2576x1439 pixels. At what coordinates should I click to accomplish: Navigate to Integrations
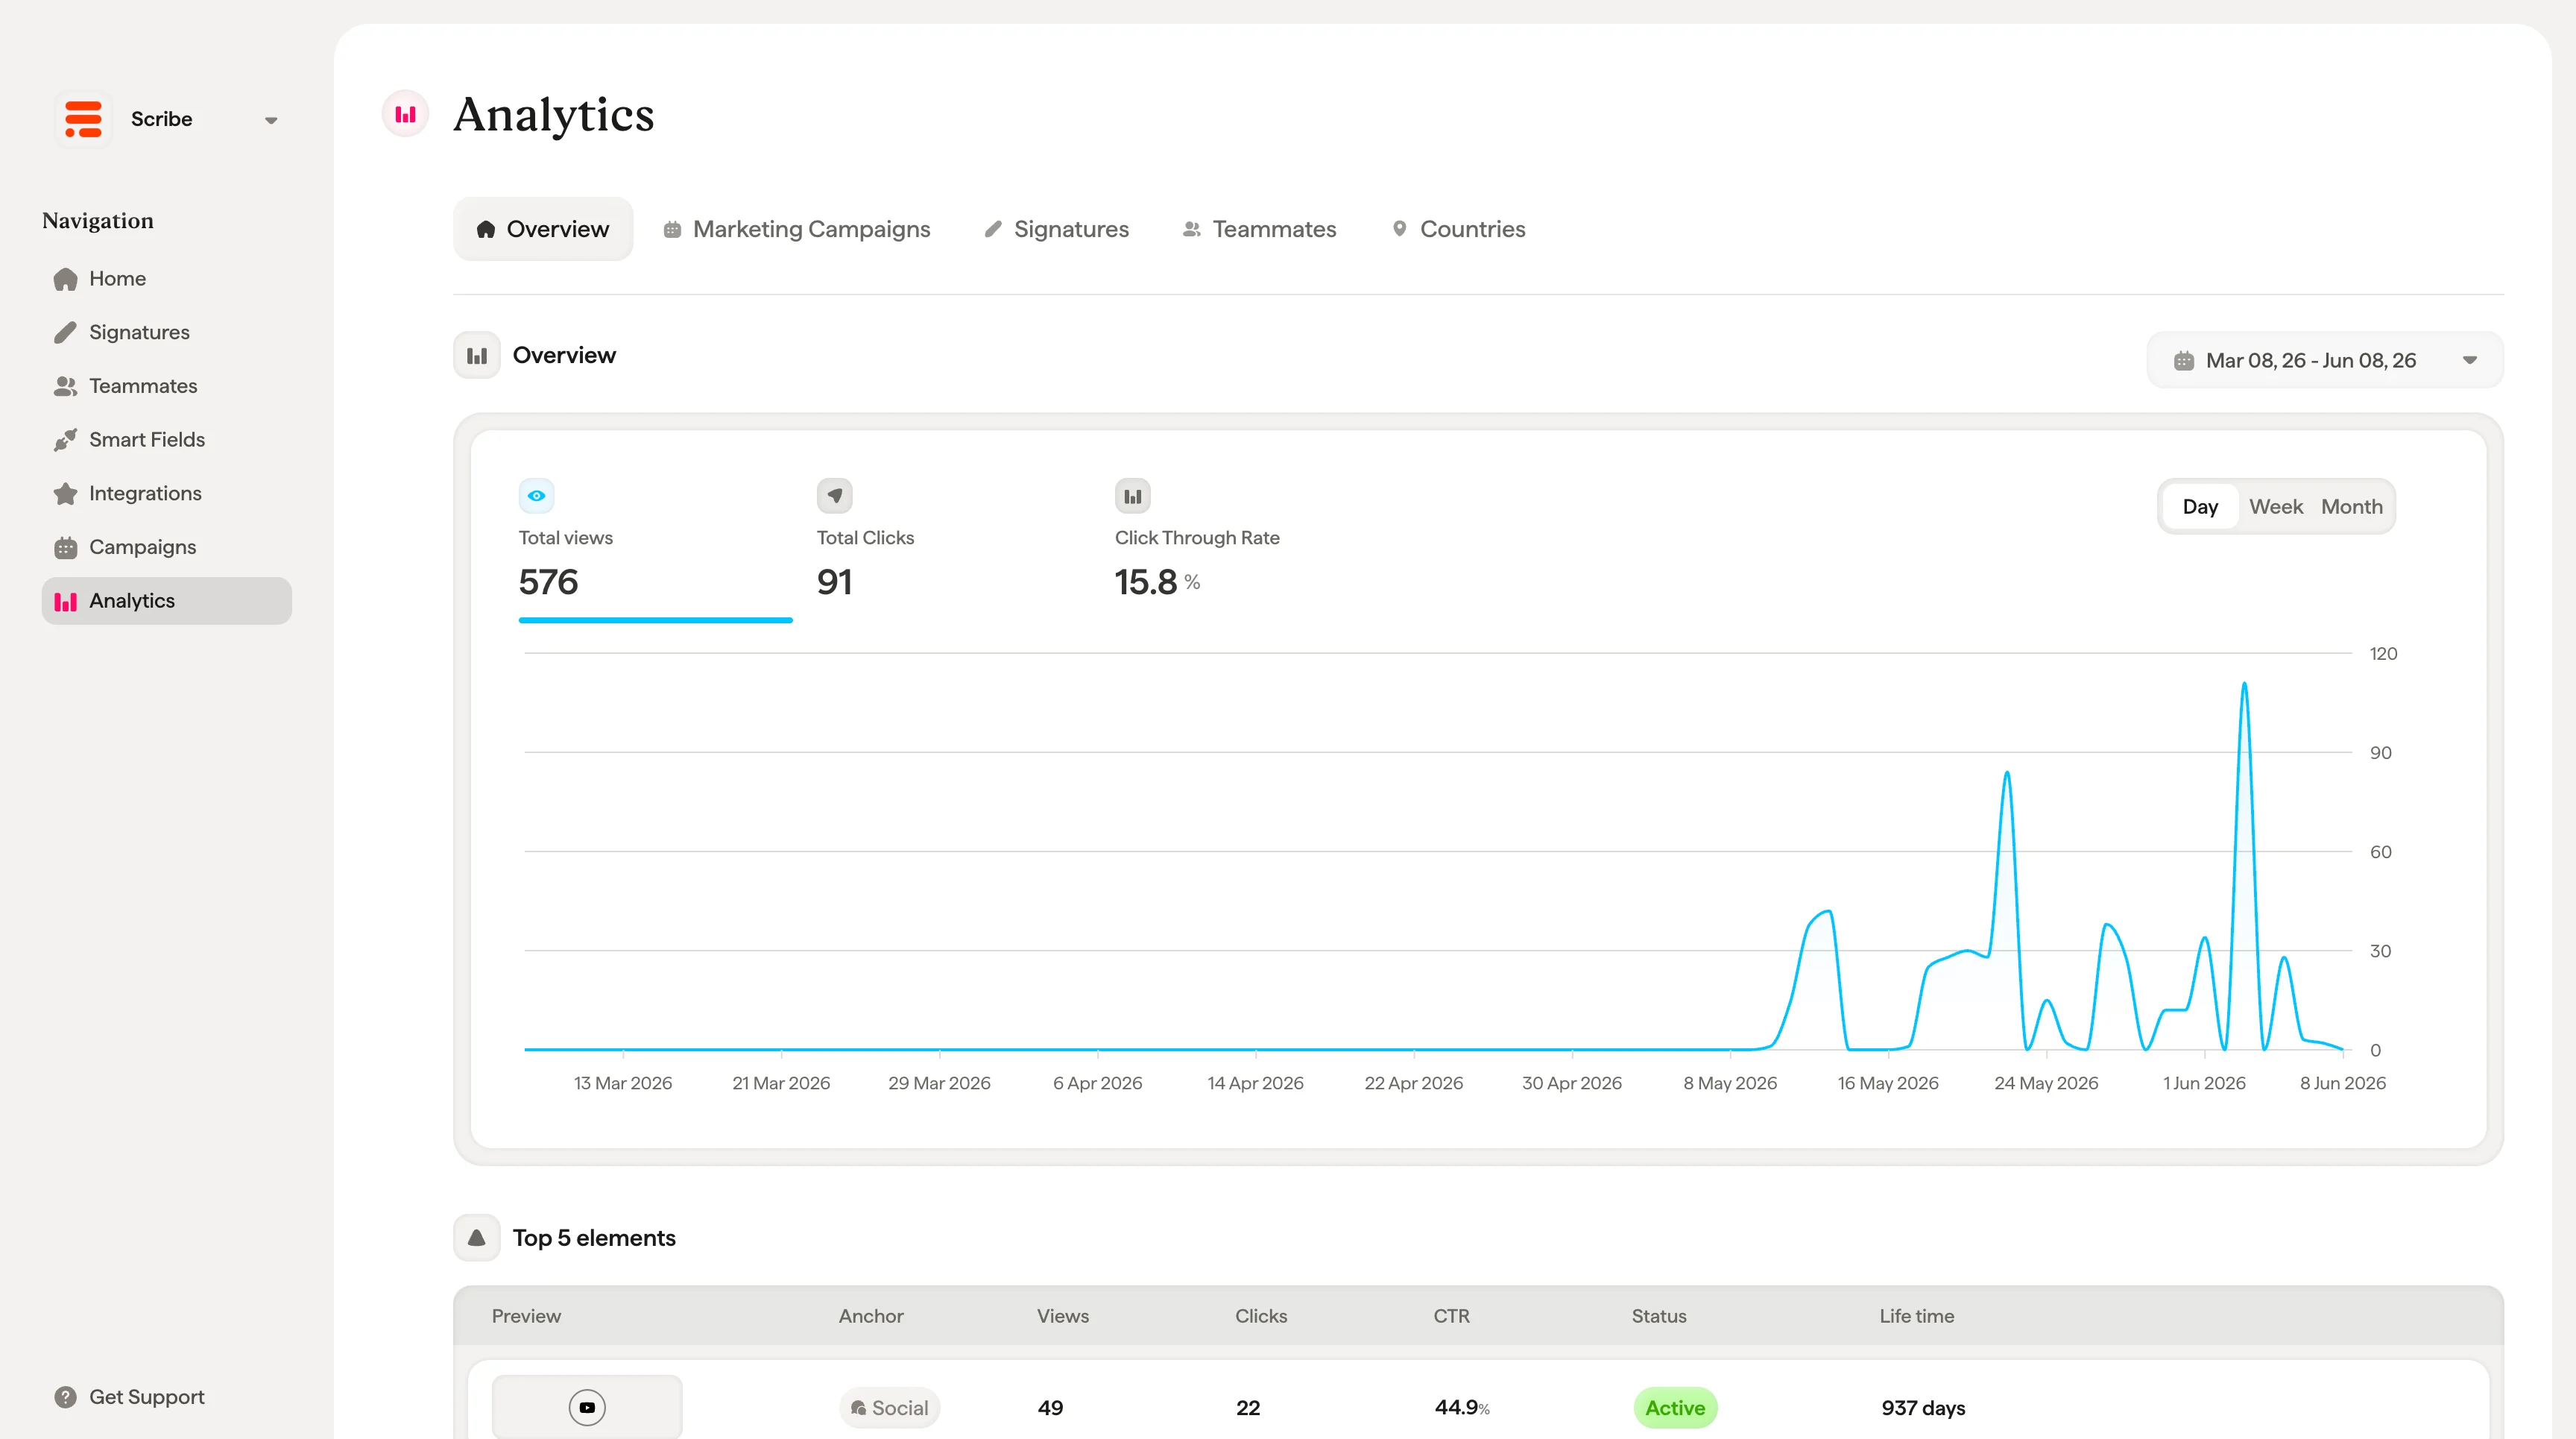coord(167,494)
